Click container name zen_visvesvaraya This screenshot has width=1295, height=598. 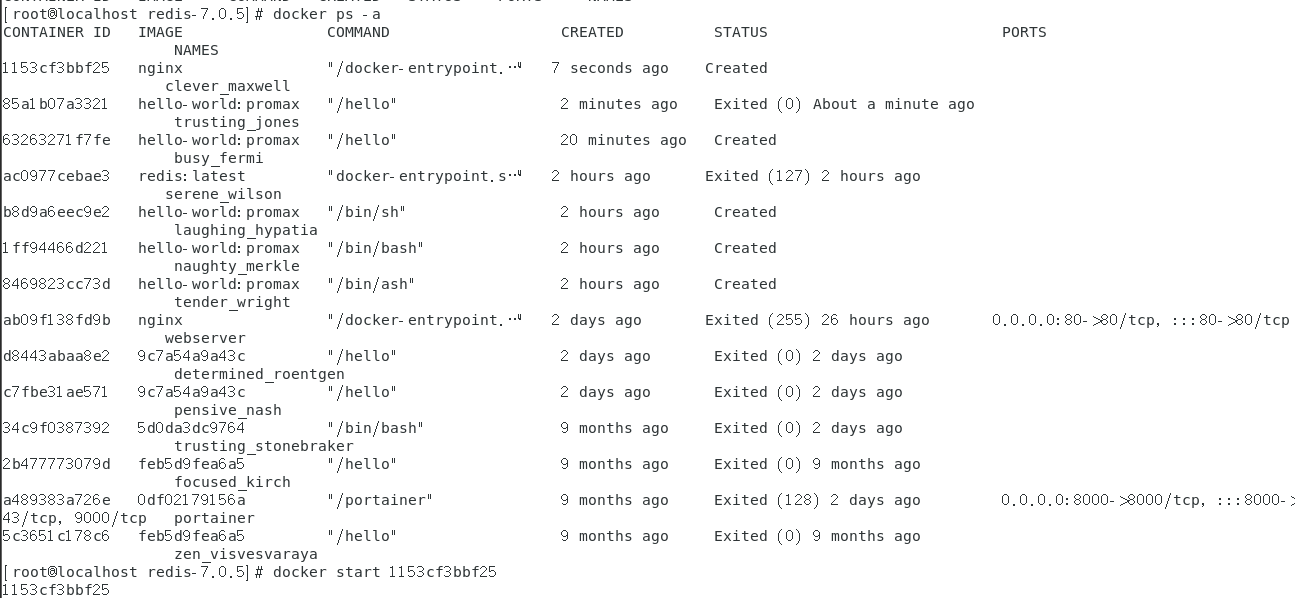(x=246, y=554)
